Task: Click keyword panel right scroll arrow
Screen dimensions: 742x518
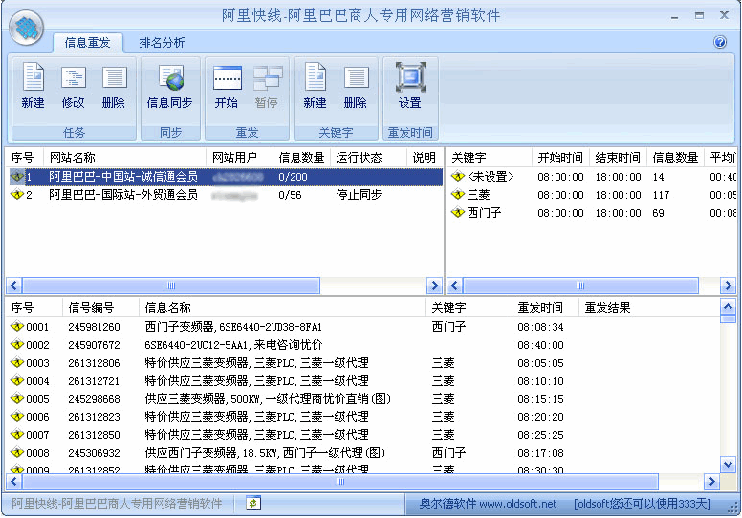Action: (728, 285)
